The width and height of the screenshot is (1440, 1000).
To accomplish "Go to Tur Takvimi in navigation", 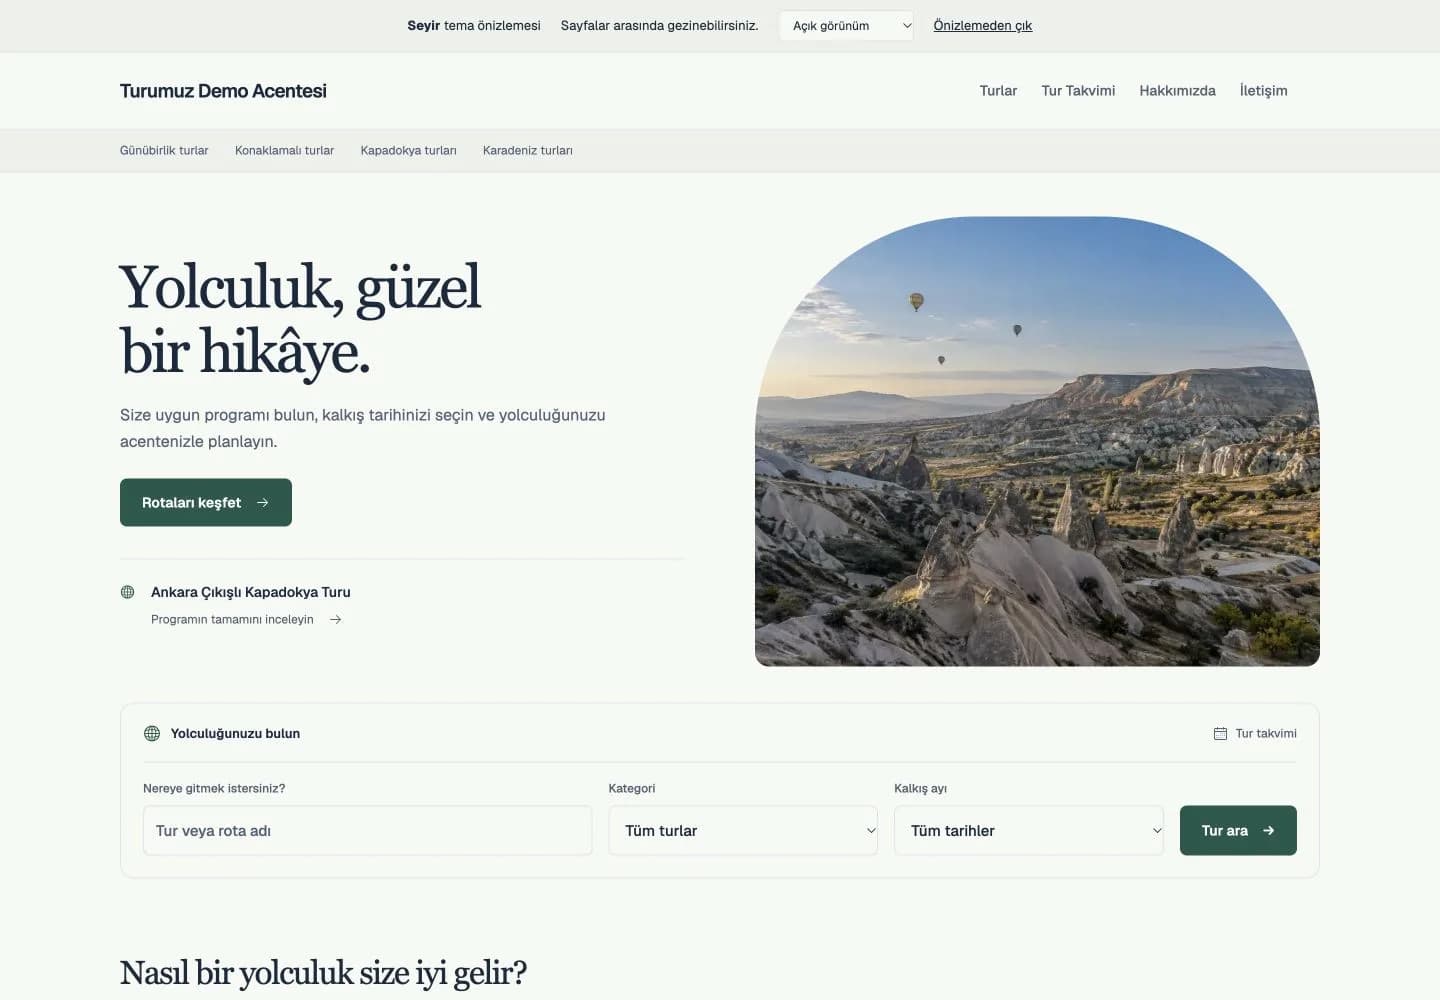I will click(x=1078, y=90).
